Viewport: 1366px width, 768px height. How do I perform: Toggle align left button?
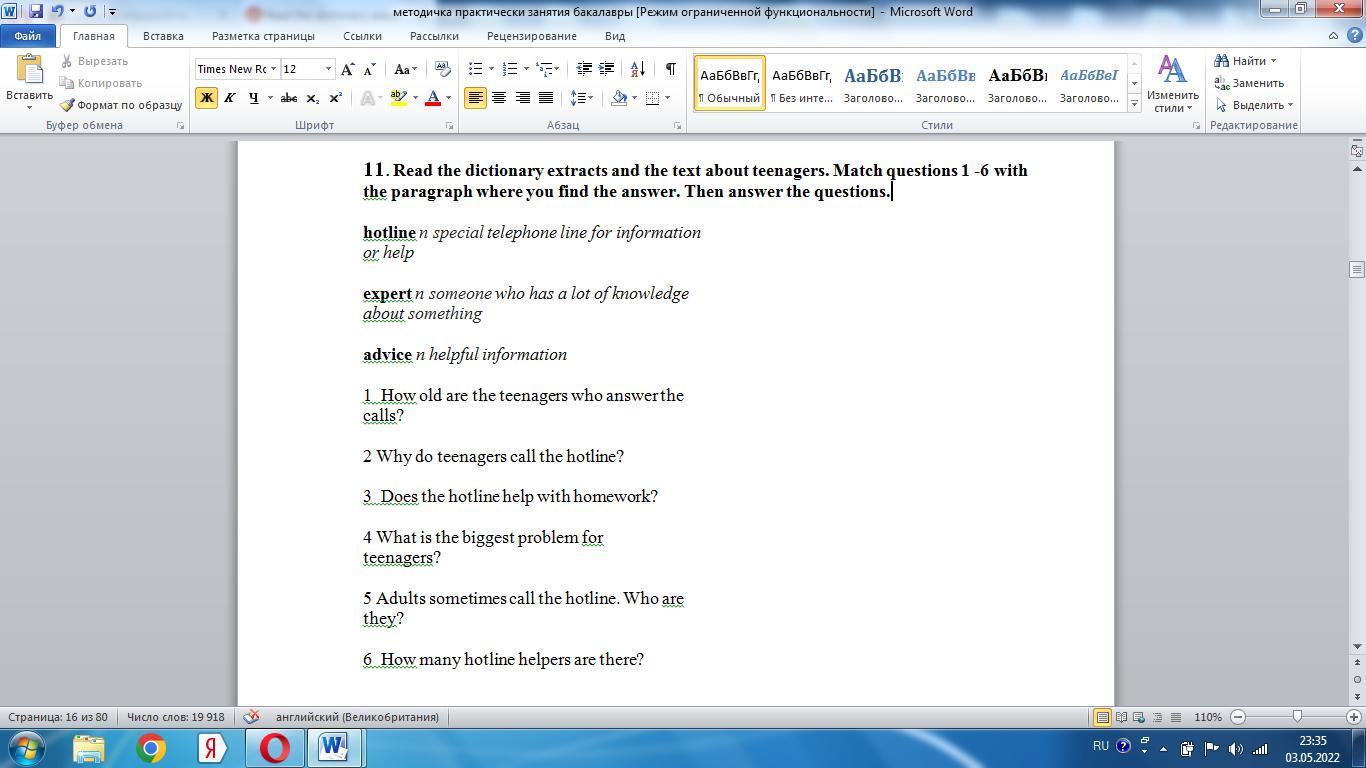tap(475, 98)
